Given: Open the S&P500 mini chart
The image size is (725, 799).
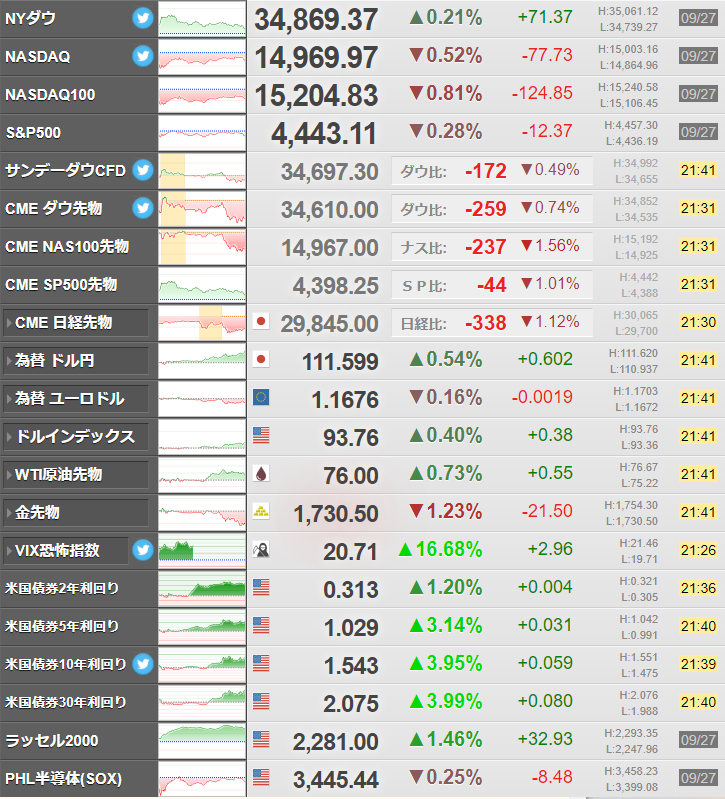Looking at the screenshot, I should click(x=202, y=132).
